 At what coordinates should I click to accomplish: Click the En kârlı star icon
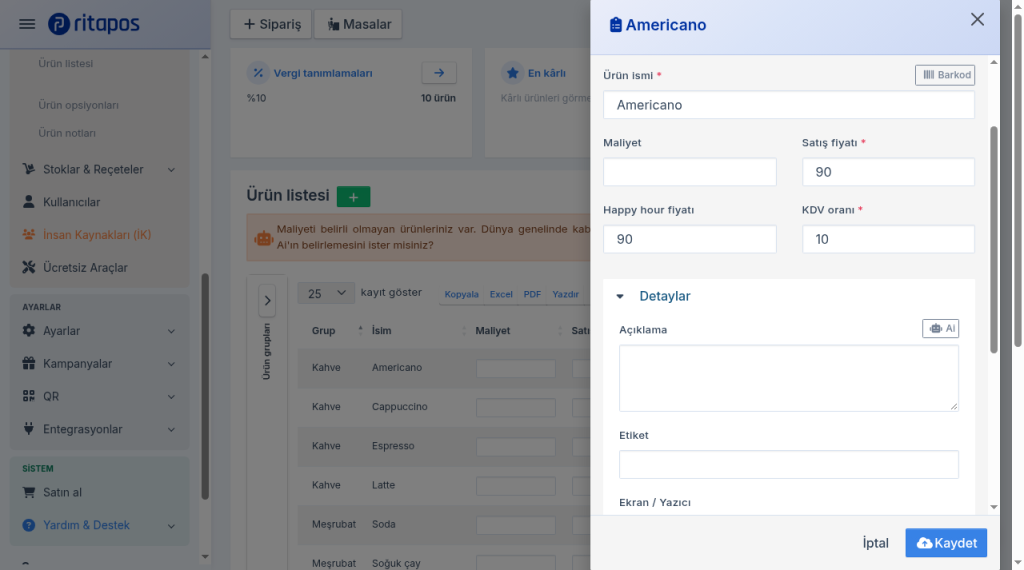[x=513, y=73]
